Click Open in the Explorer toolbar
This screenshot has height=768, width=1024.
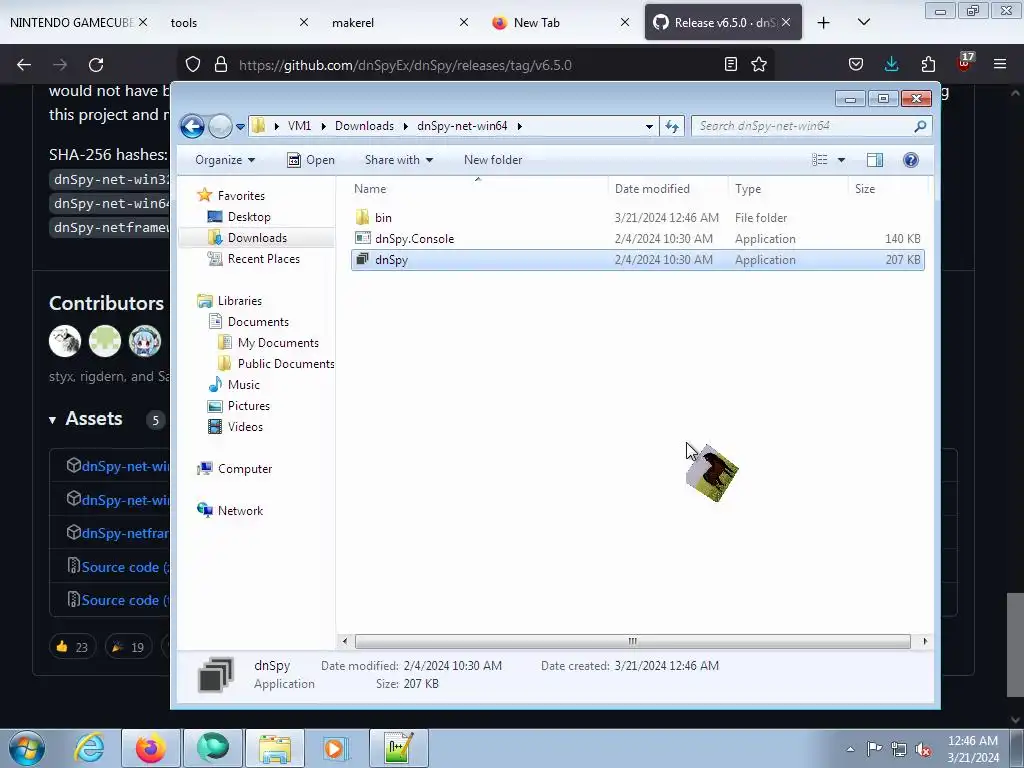(311, 160)
